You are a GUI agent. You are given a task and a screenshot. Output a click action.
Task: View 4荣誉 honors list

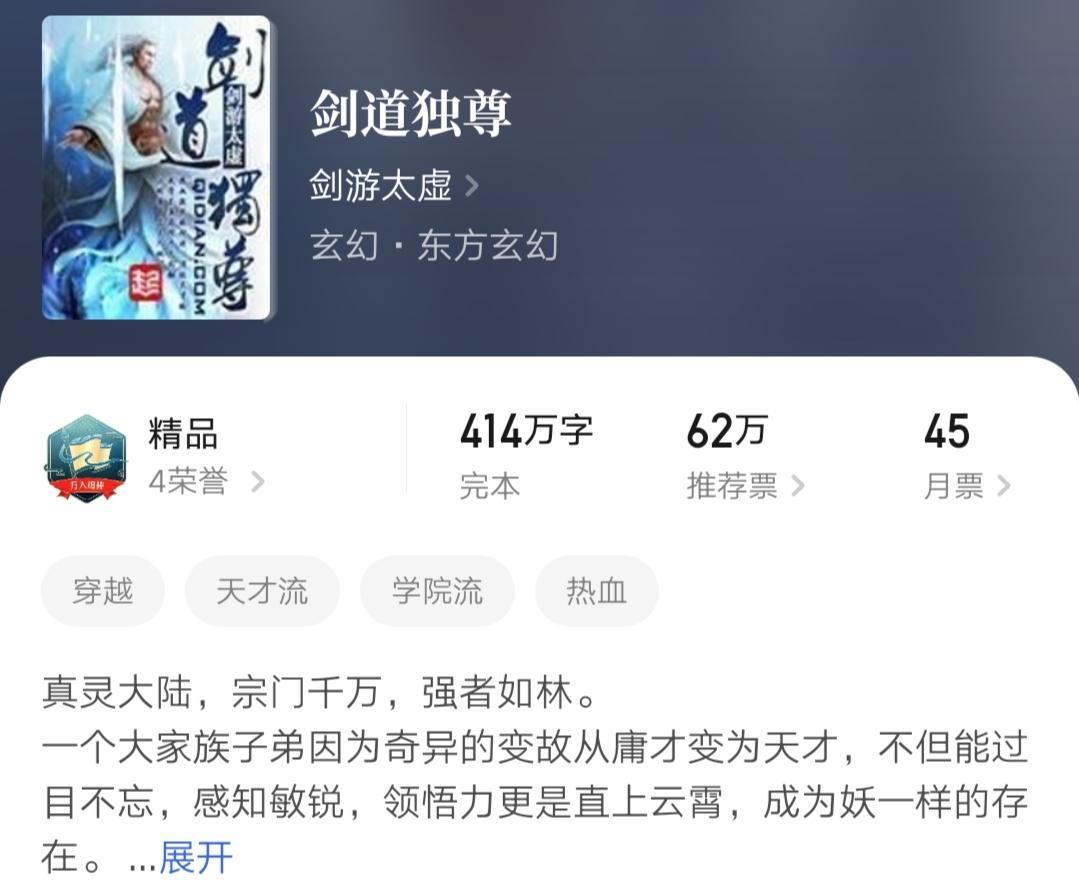pyautogui.click(x=188, y=481)
